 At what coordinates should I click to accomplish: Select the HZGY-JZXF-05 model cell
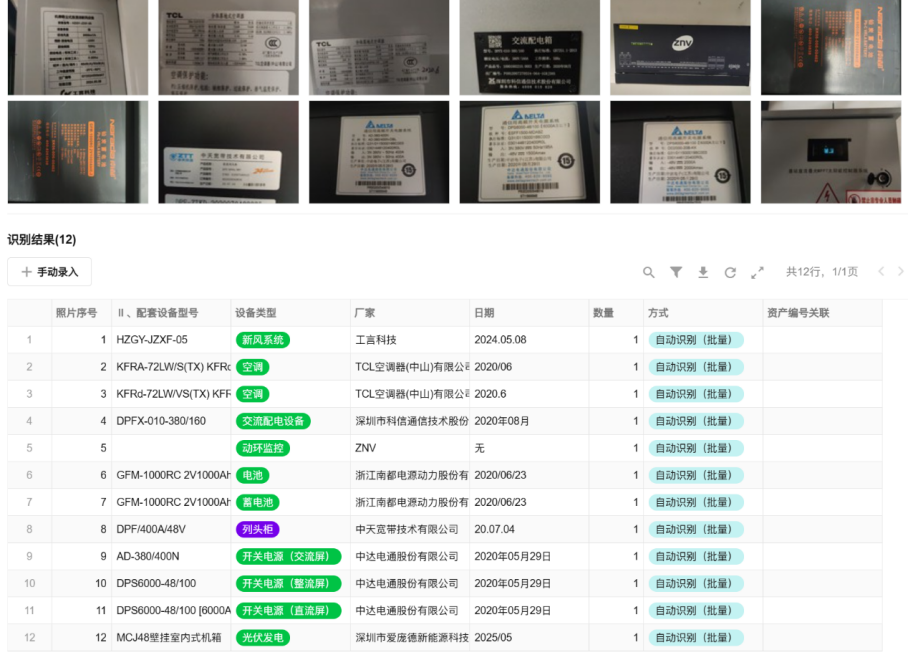coord(152,340)
